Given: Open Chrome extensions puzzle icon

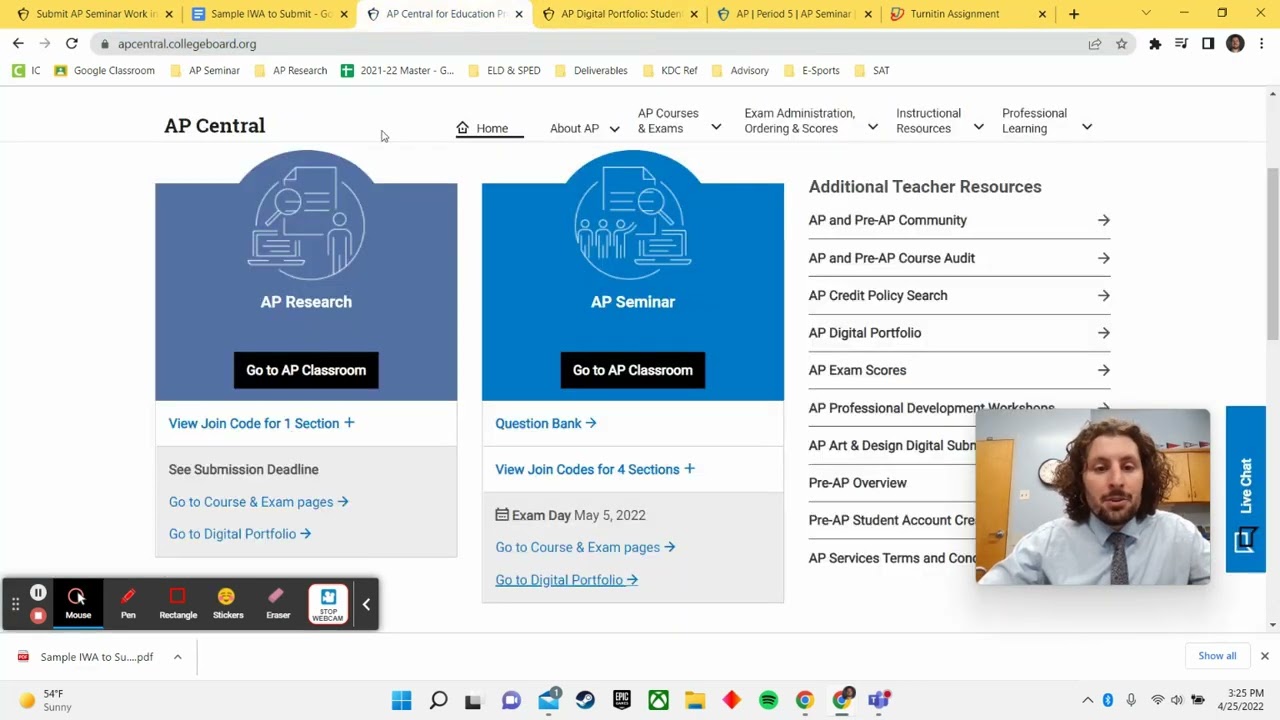Looking at the screenshot, I should pyautogui.click(x=1155, y=44).
